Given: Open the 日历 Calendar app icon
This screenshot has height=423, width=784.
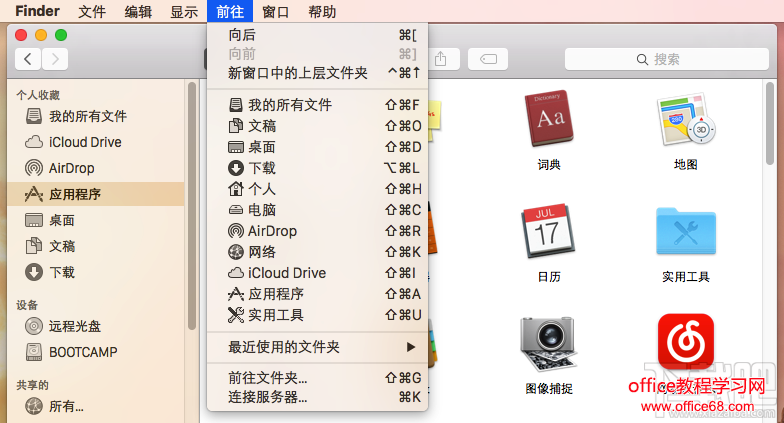Looking at the screenshot, I should pyautogui.click(x=548, y=231).
